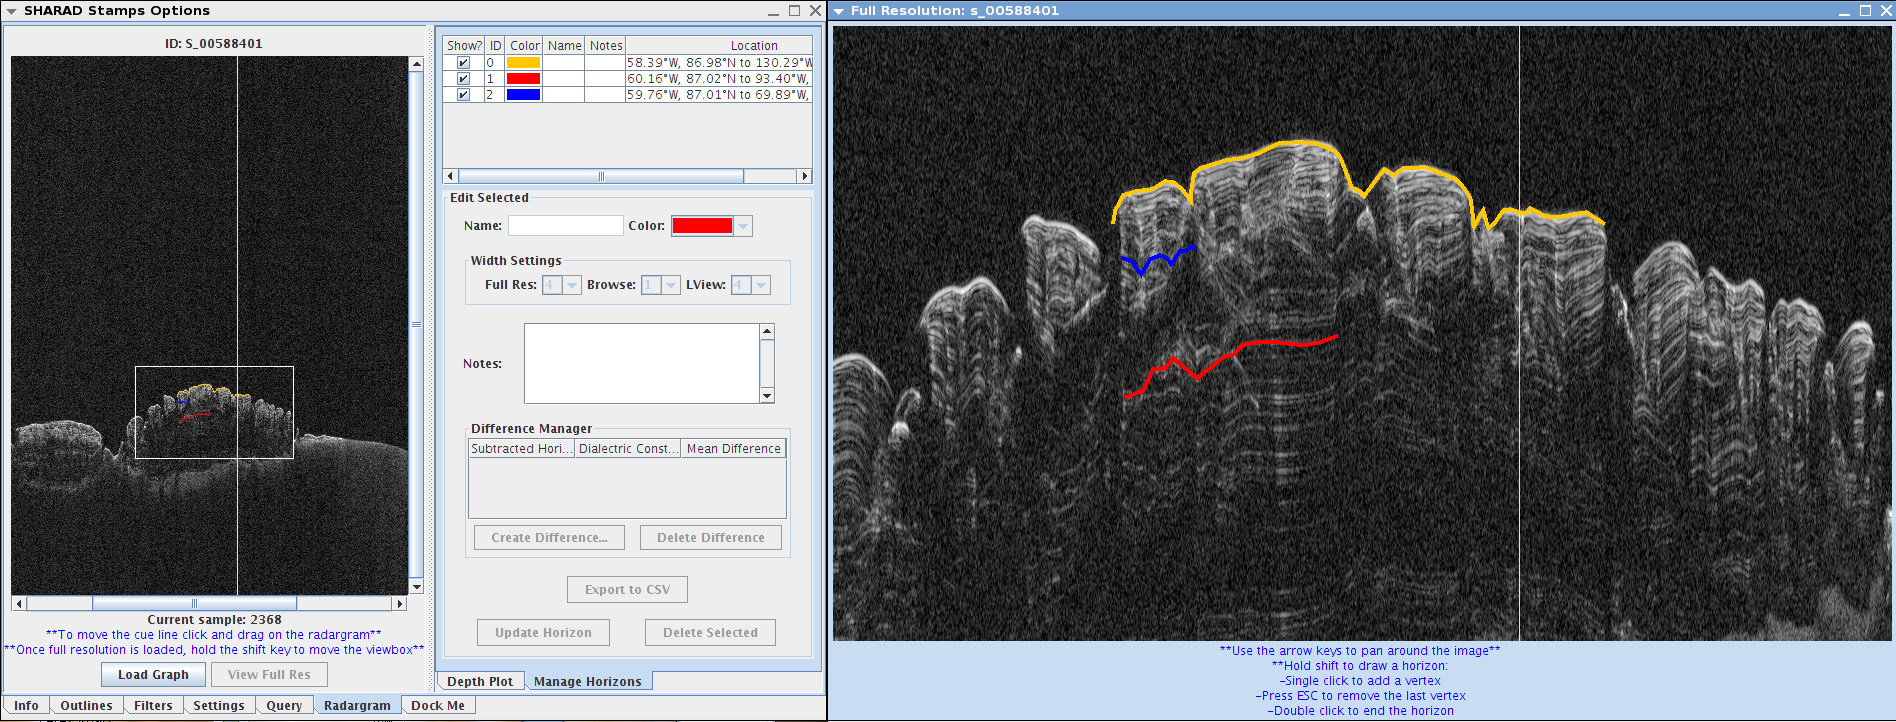Click radargram horizontal scrollbar right arrow

[x=400, y=604]
